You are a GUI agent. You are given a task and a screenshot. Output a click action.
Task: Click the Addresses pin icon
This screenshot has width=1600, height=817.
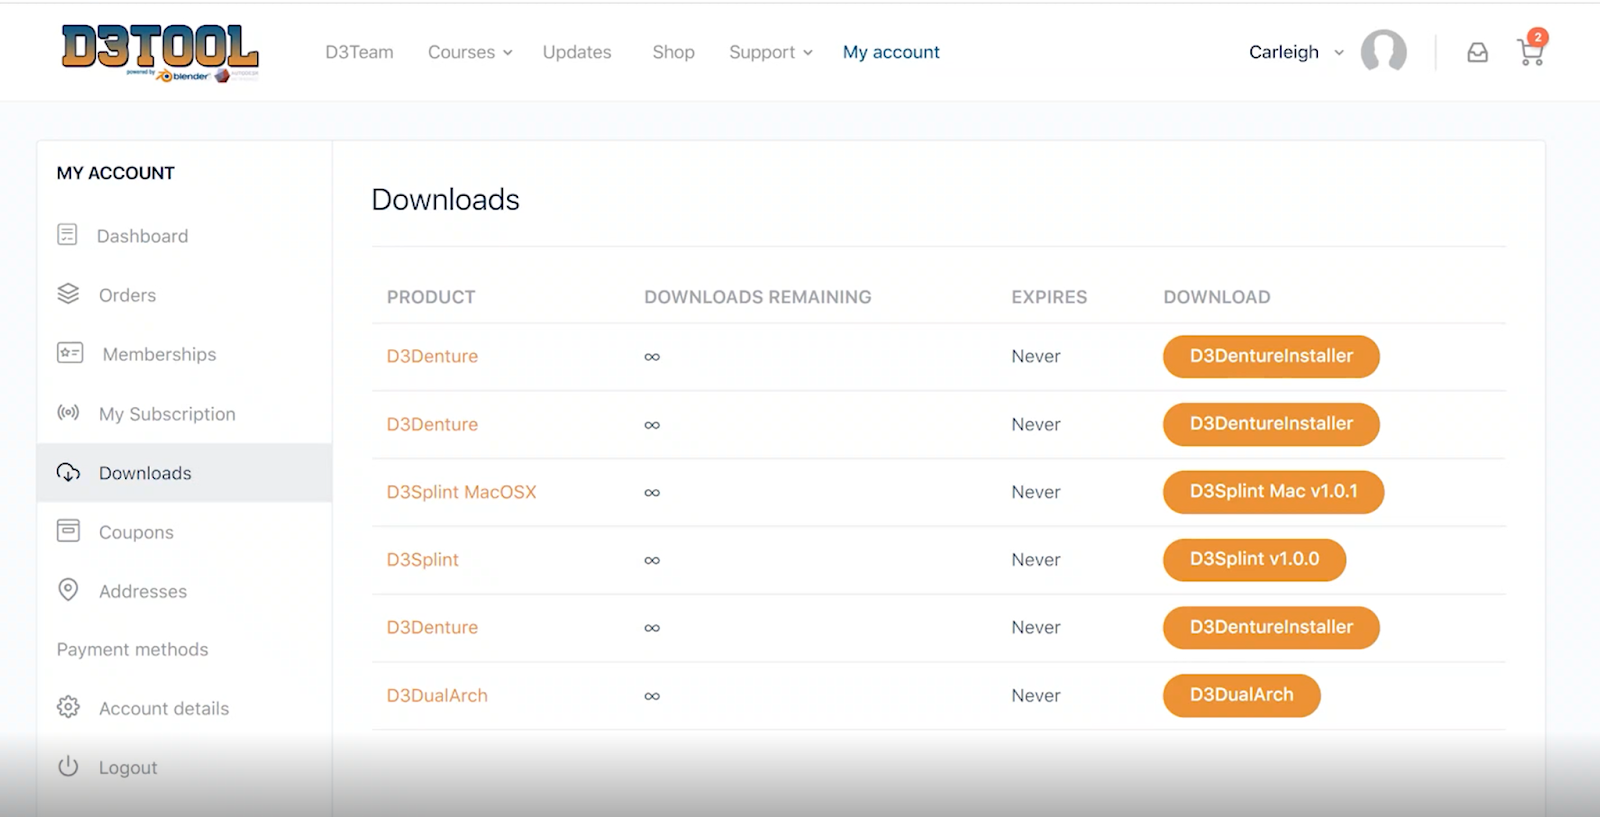pos(68,590)
